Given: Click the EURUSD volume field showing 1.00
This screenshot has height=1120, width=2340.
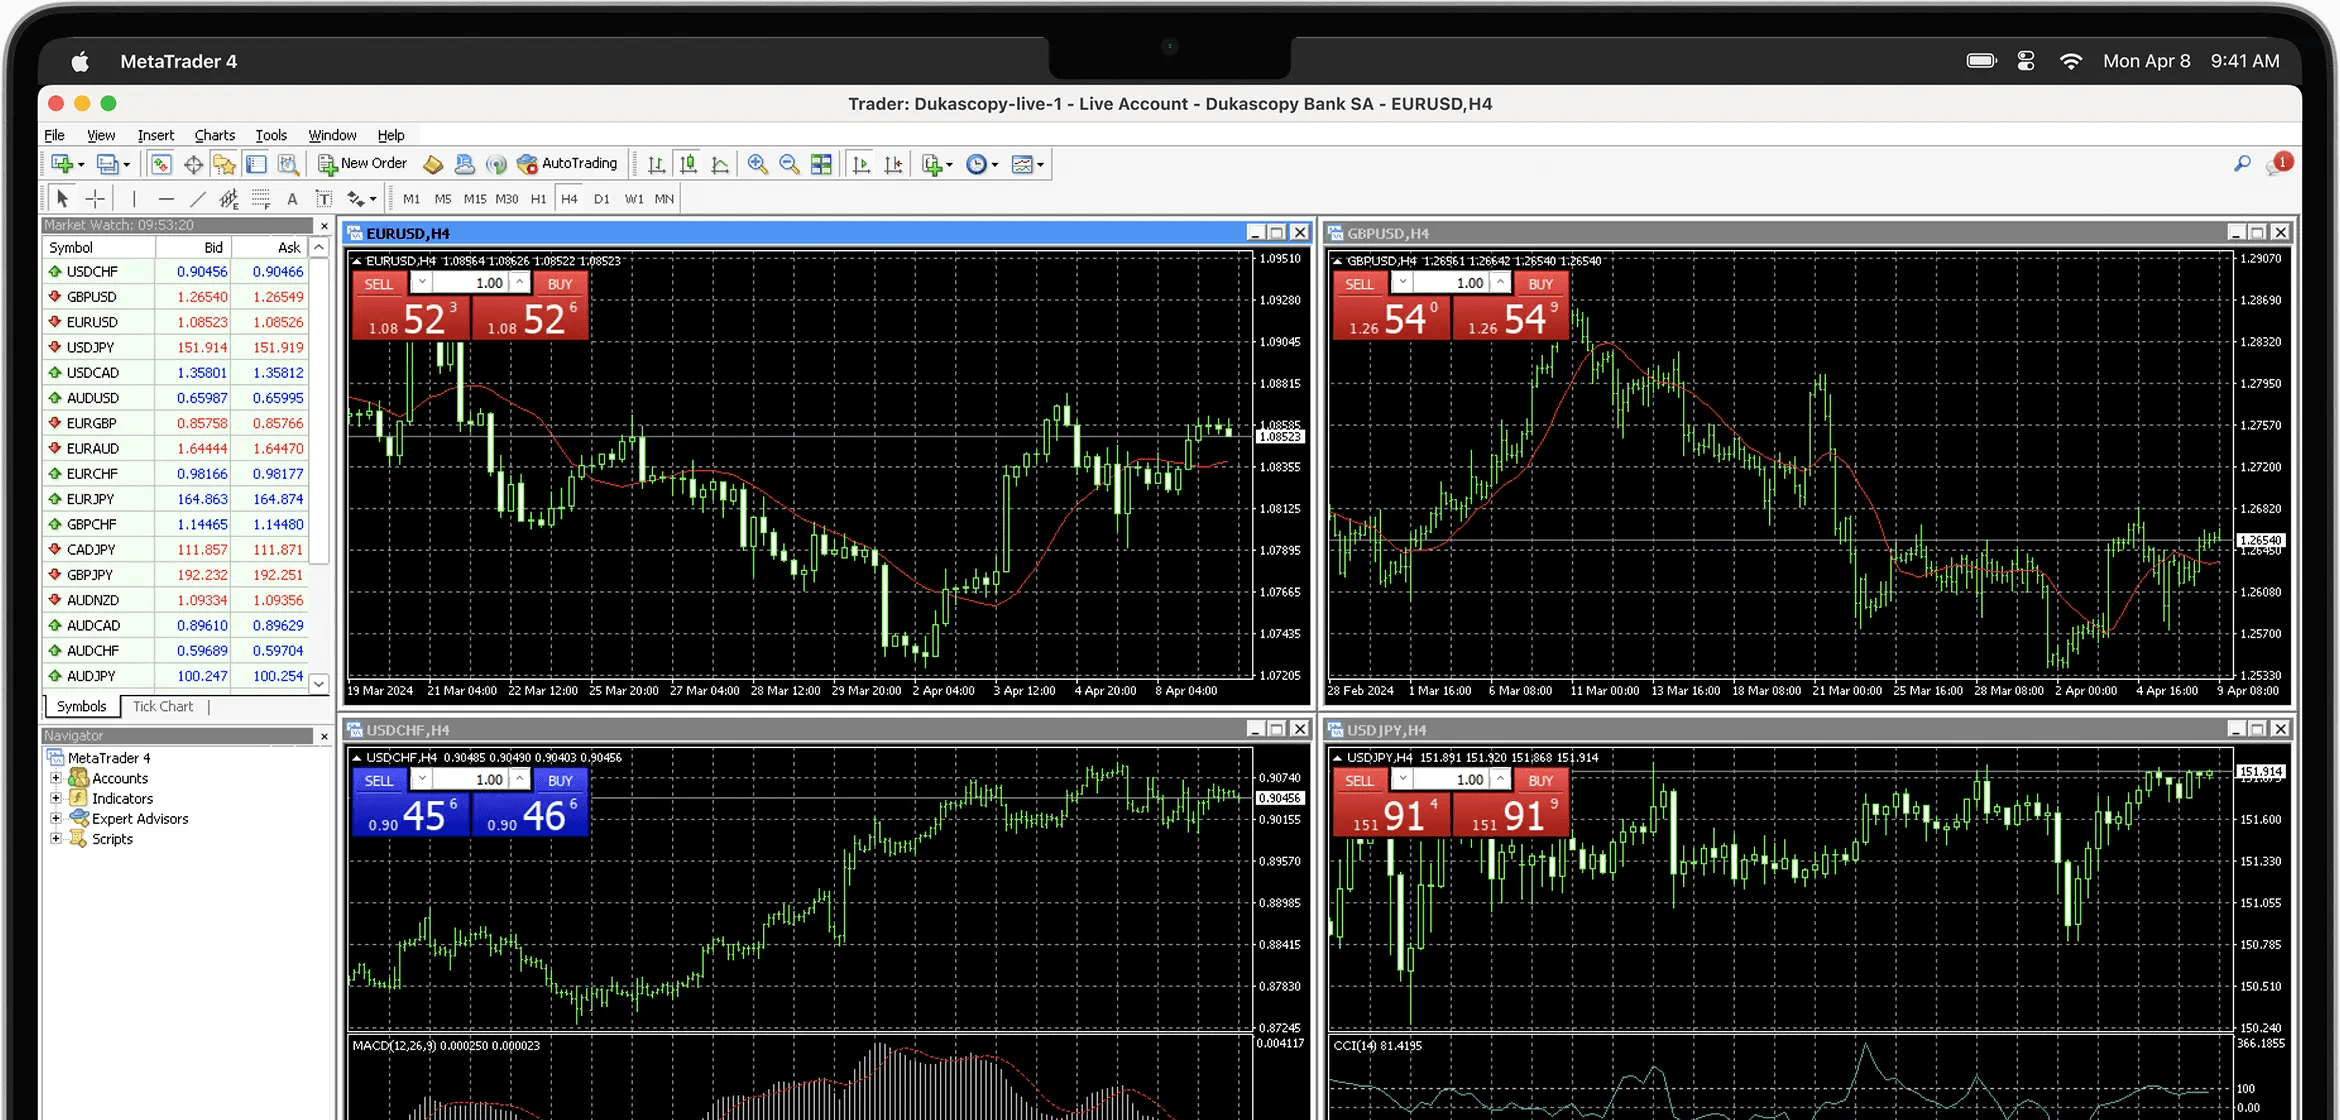Looking at the screenshot, I should (x=471, y=284).
